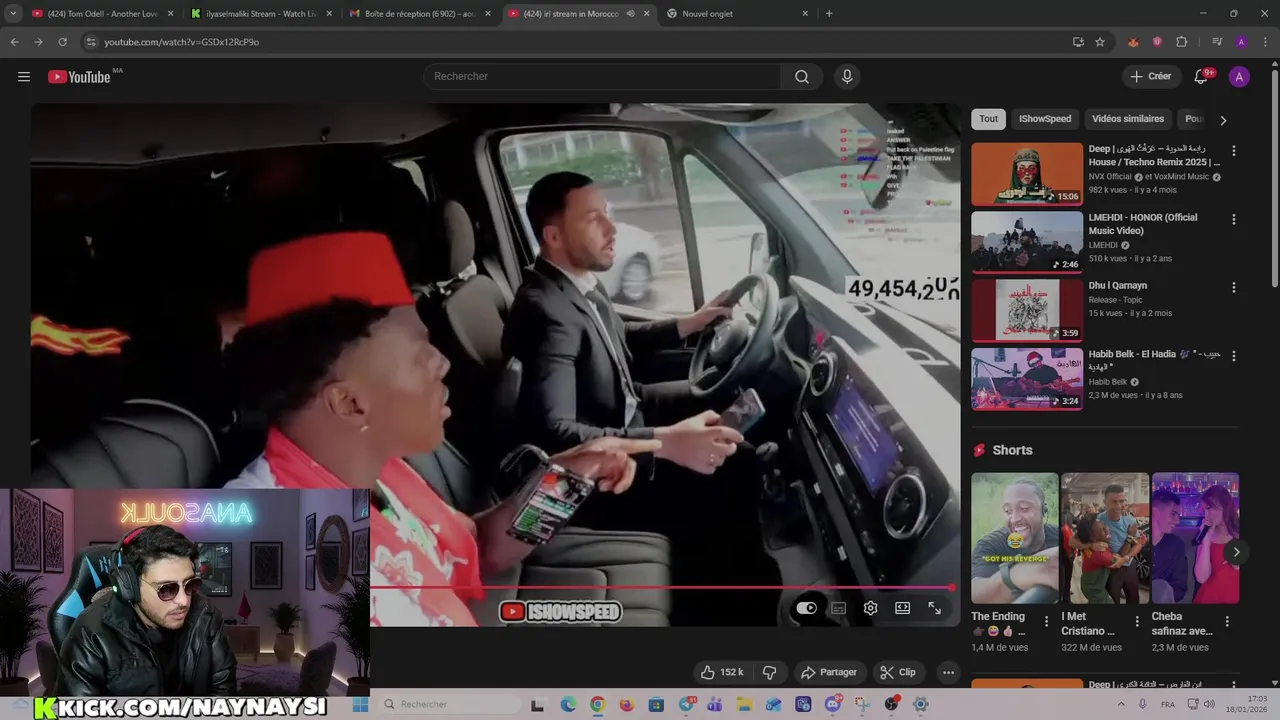The height and width of the screenshot is (720, 1280).
Task: Go back to the previous page
Action: click(x=14, y=42)
